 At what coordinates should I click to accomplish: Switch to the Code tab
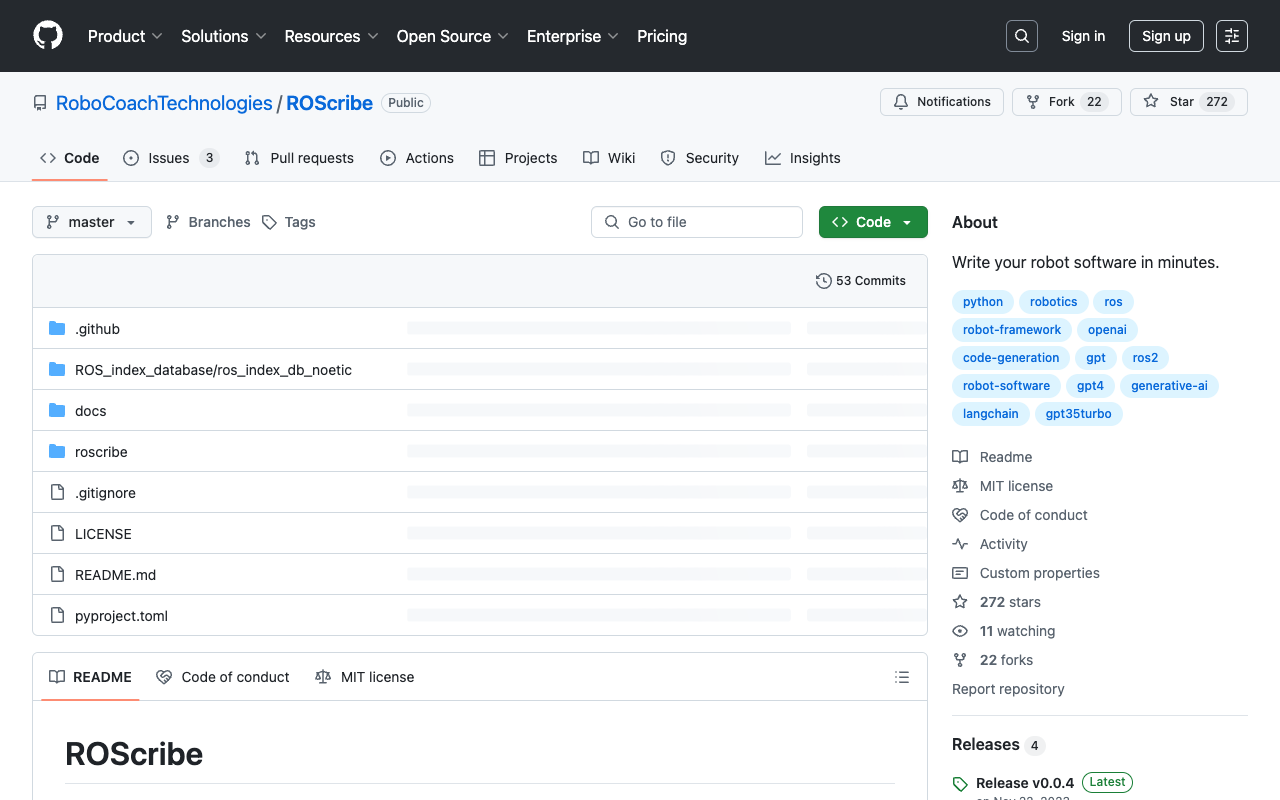click(70, 158)
